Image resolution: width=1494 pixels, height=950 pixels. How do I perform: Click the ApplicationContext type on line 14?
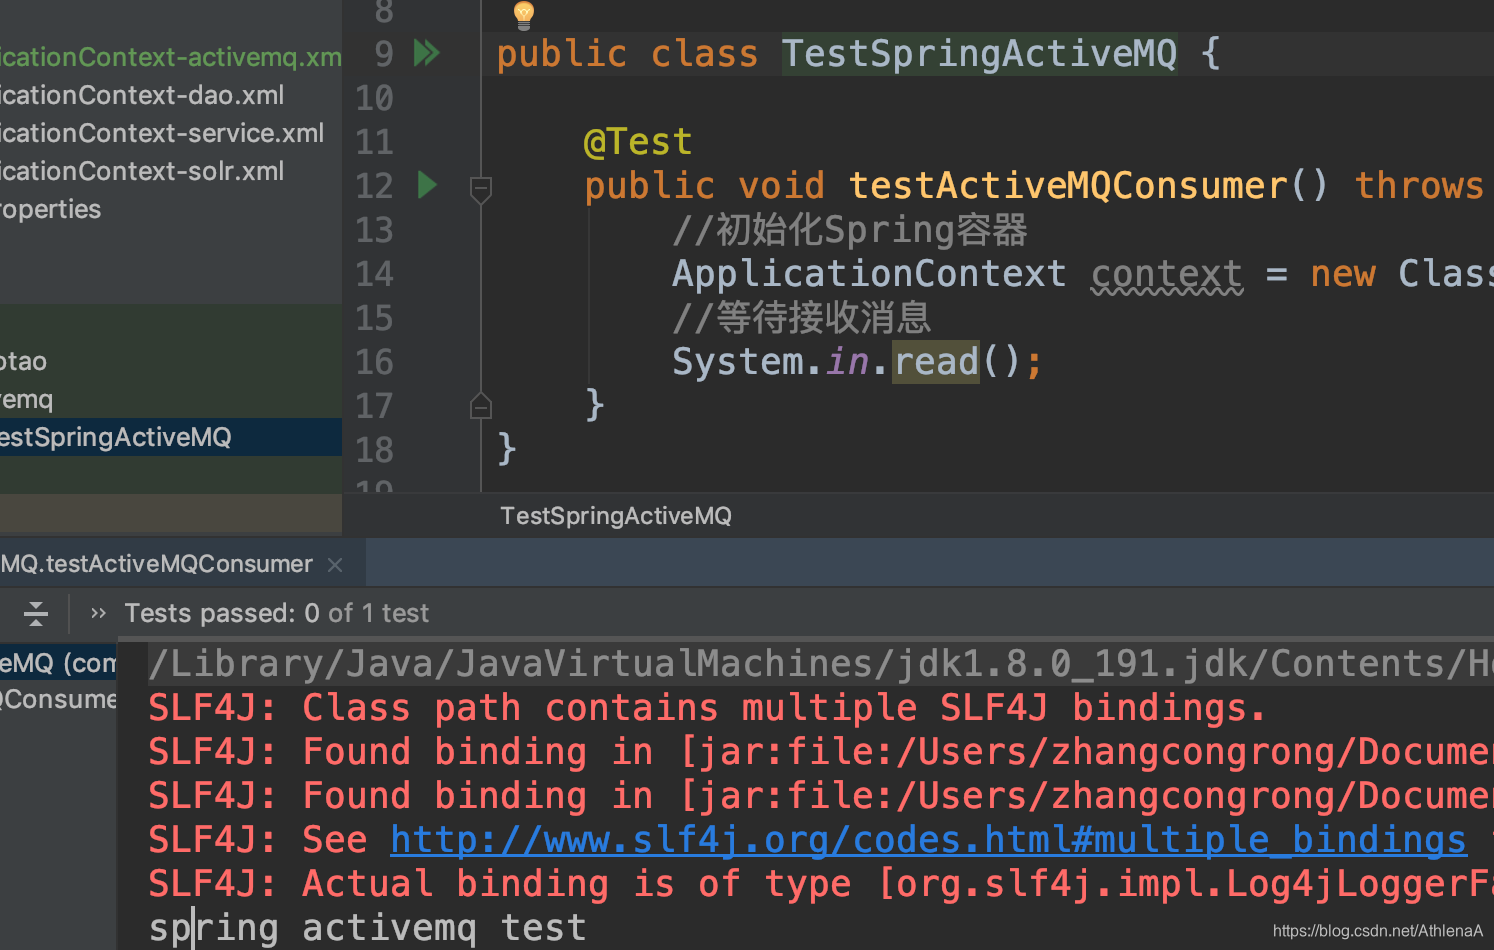869,274
